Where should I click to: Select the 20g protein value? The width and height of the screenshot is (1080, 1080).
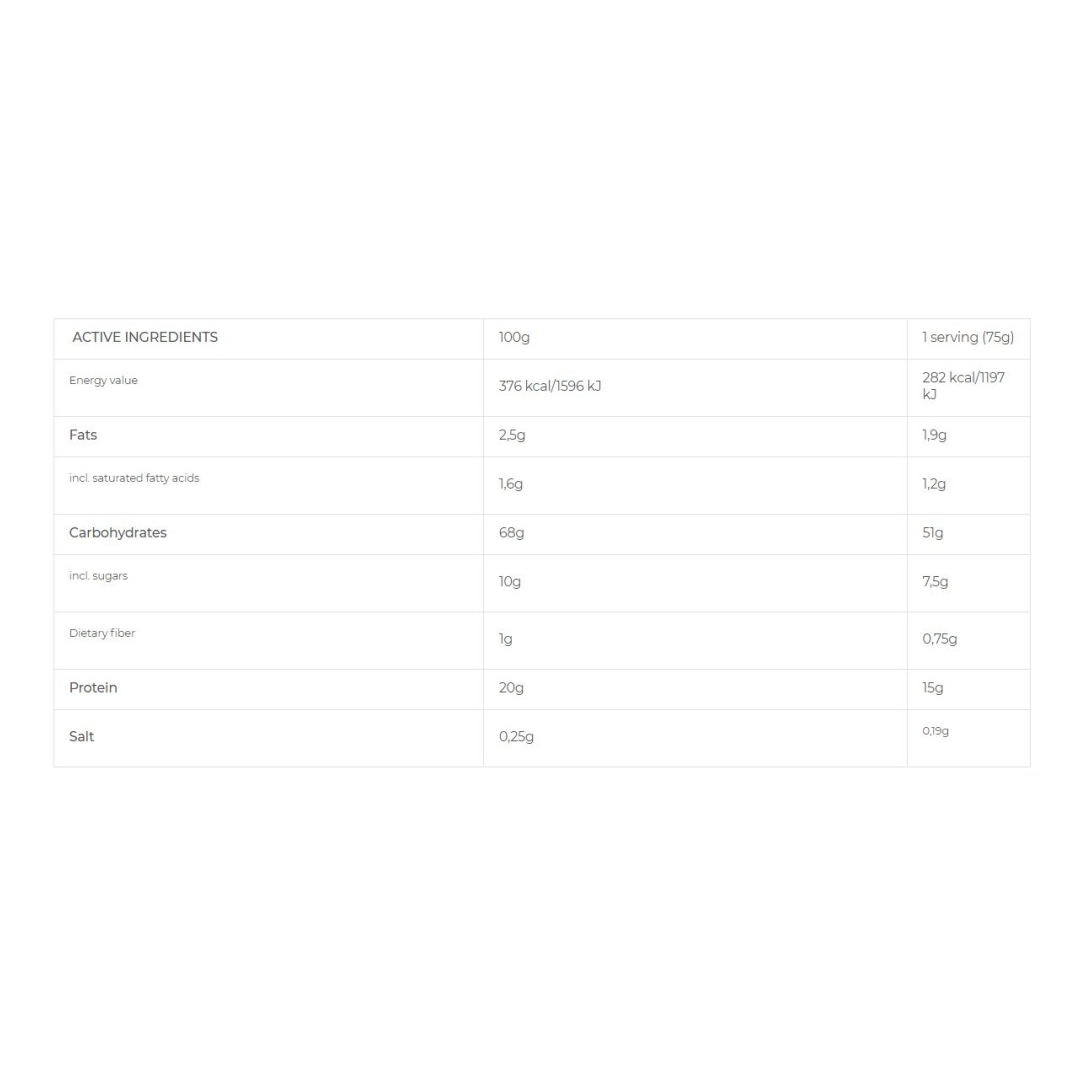tap(511, 689)
